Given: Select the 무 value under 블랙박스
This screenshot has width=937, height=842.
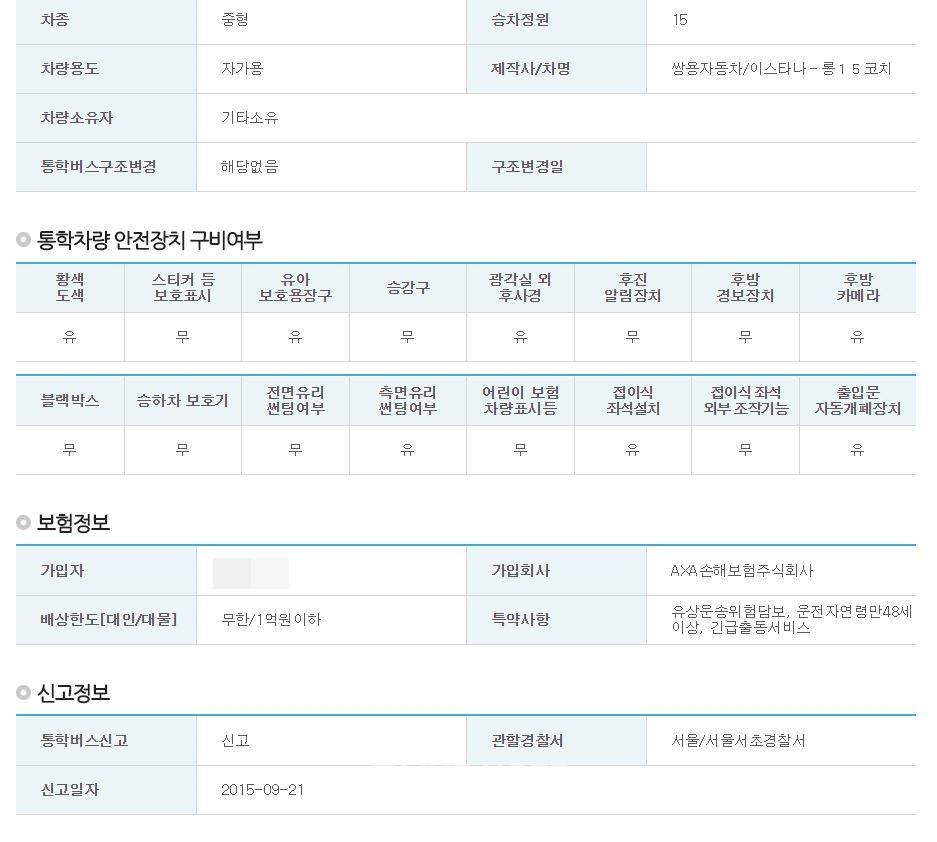Looking at the screenshot, I should coord(70,450).
